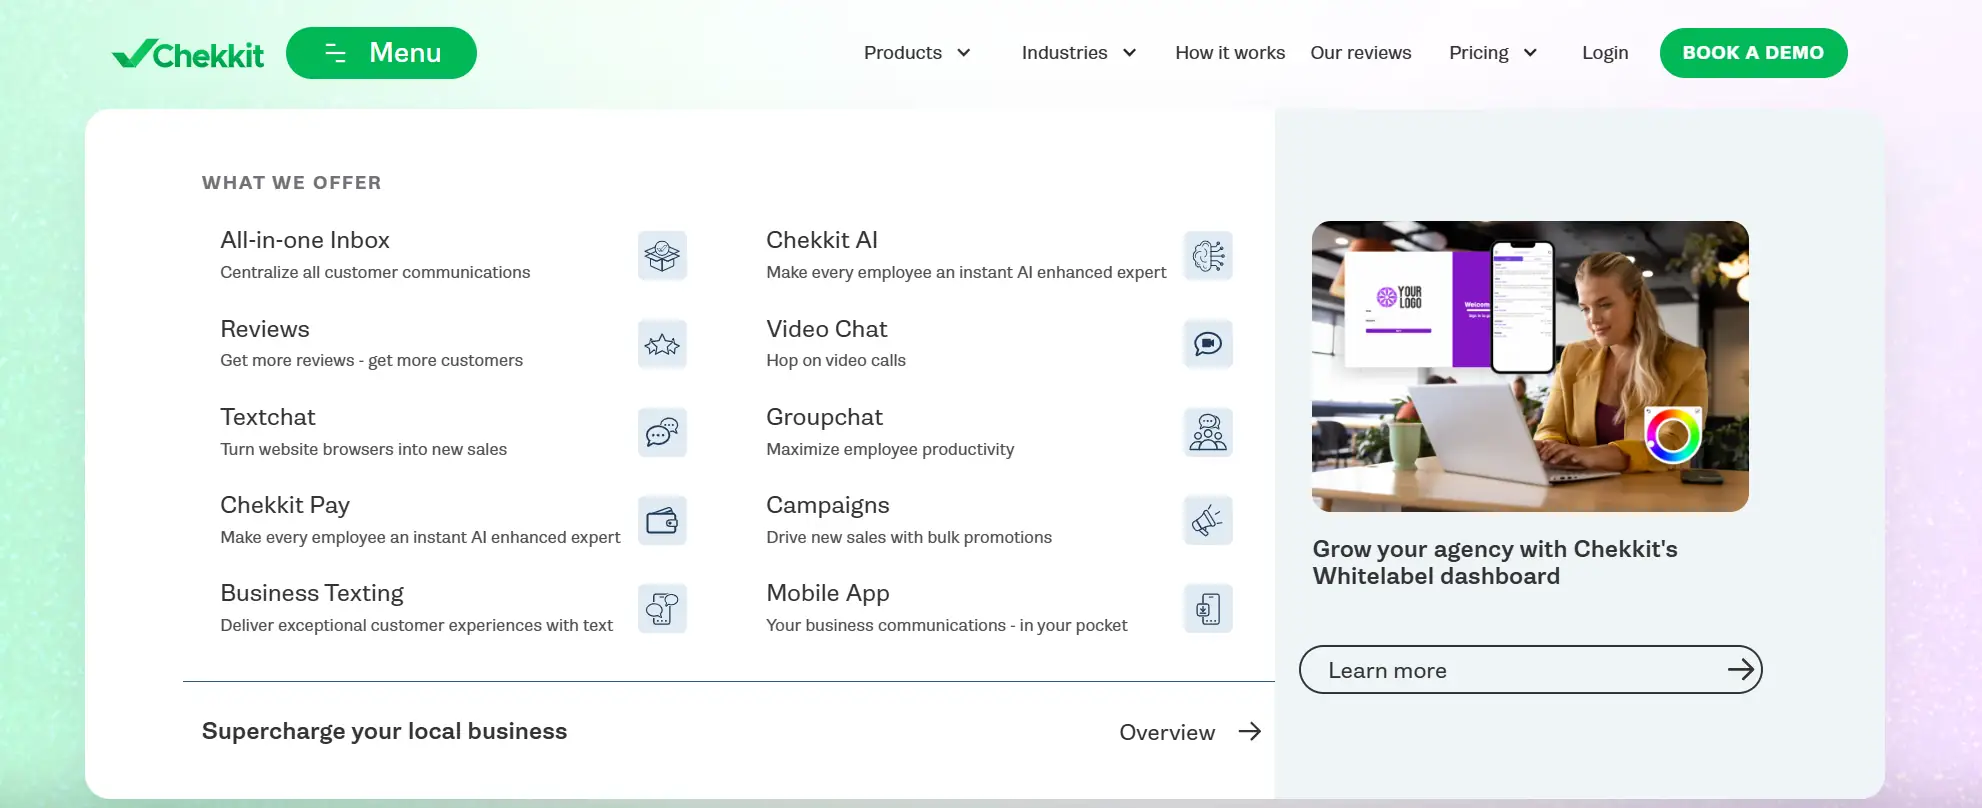Screen dimensions: 1982x808
Task: Click the All-in-one Inbox box icon
Action: [x=662, y=256]
